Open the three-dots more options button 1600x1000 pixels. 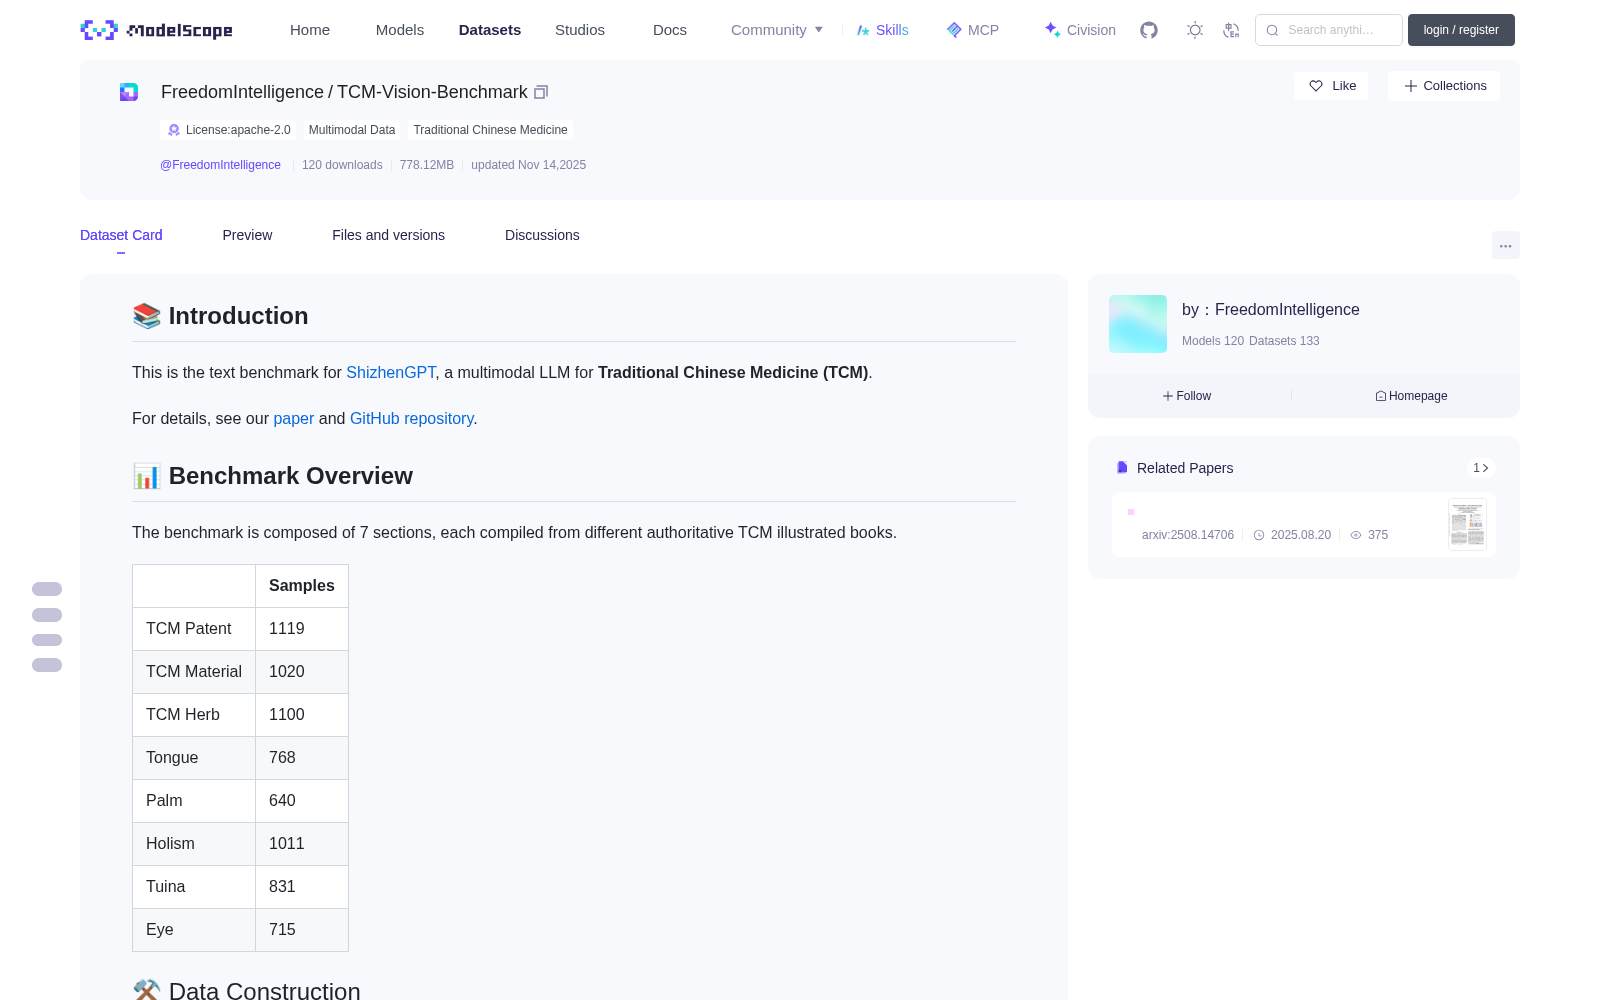pos(1505,245)
